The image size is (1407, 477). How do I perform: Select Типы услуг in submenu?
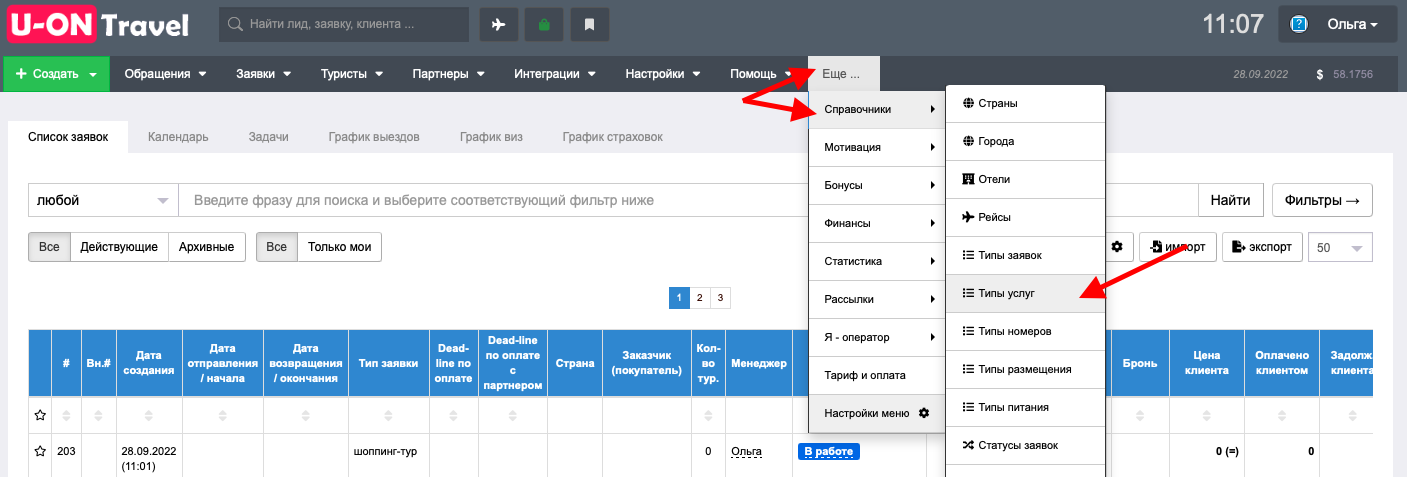pyautogui.click(x=1025, y=294)
